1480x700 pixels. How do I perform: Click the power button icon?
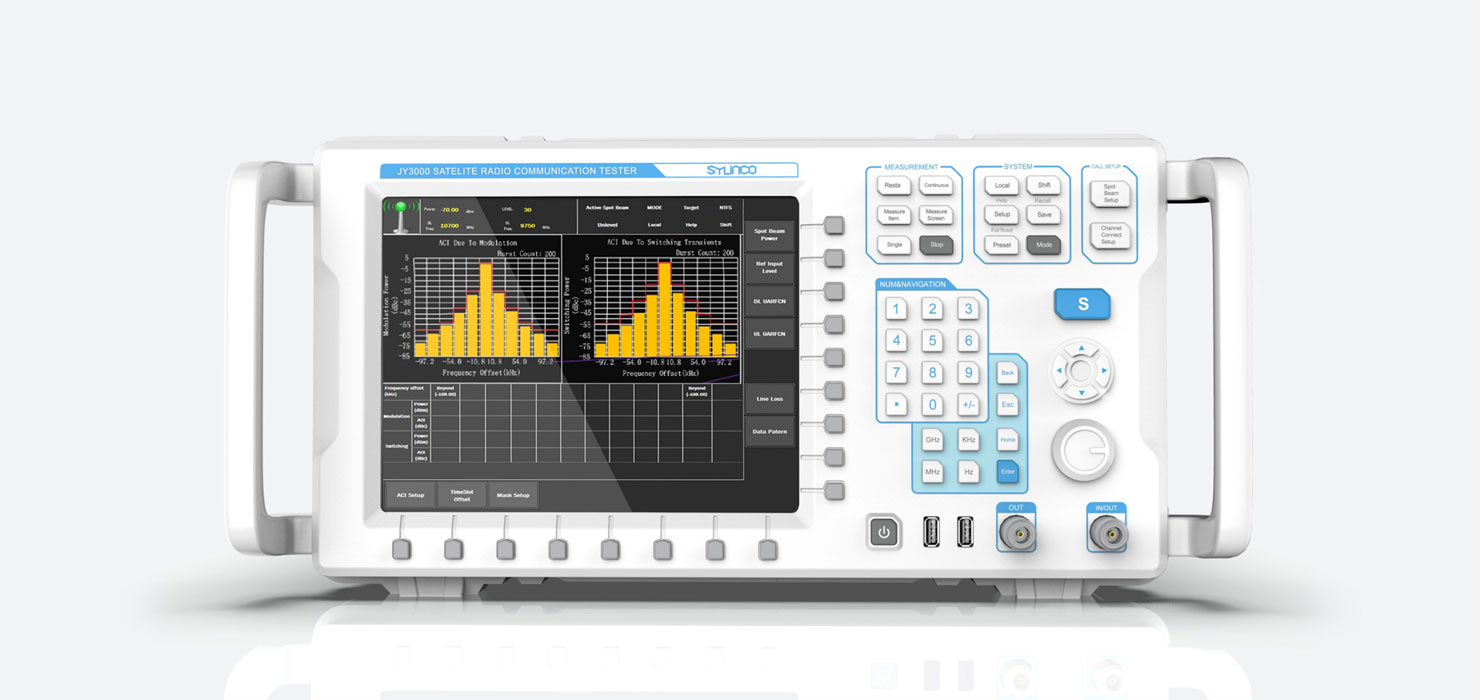(x=883, y=532)
